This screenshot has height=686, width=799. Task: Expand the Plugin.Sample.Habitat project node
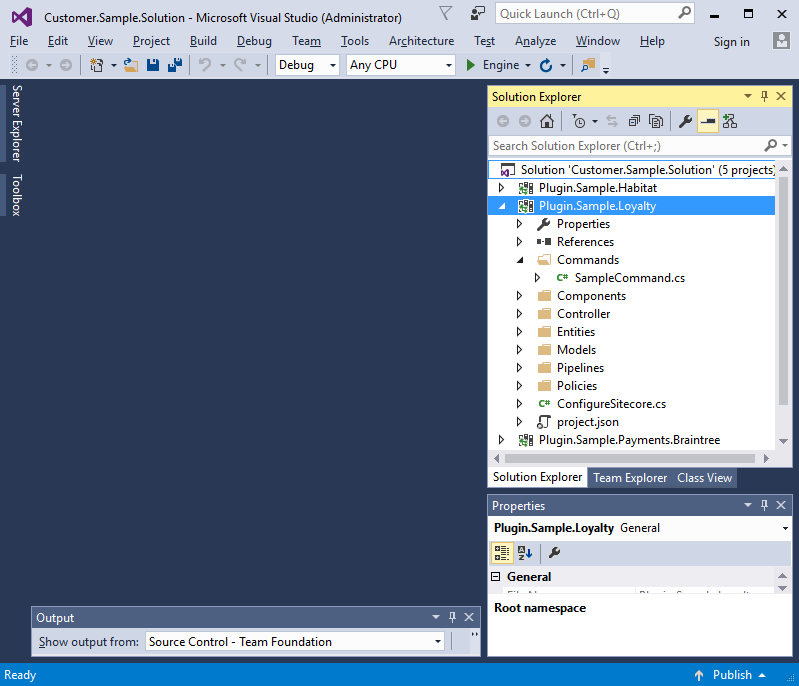pos(501,188)
